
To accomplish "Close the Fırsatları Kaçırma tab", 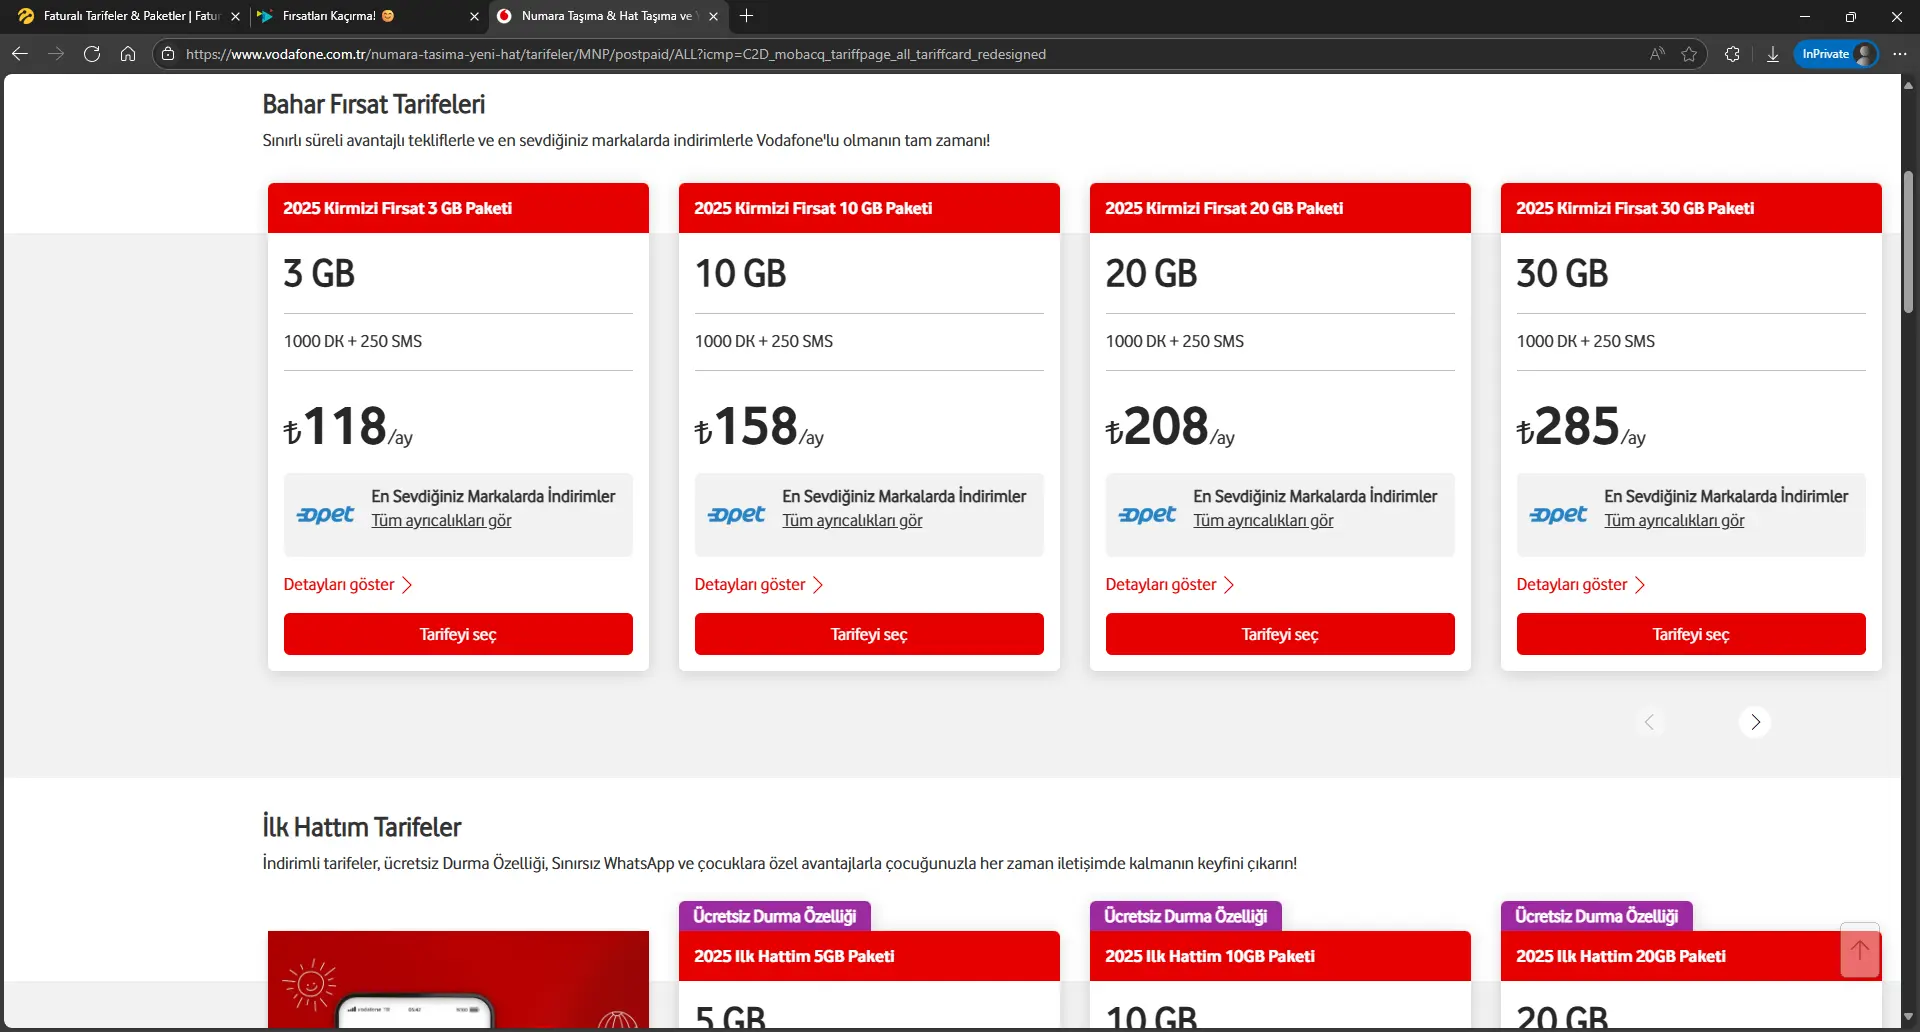I will point(474,16).
